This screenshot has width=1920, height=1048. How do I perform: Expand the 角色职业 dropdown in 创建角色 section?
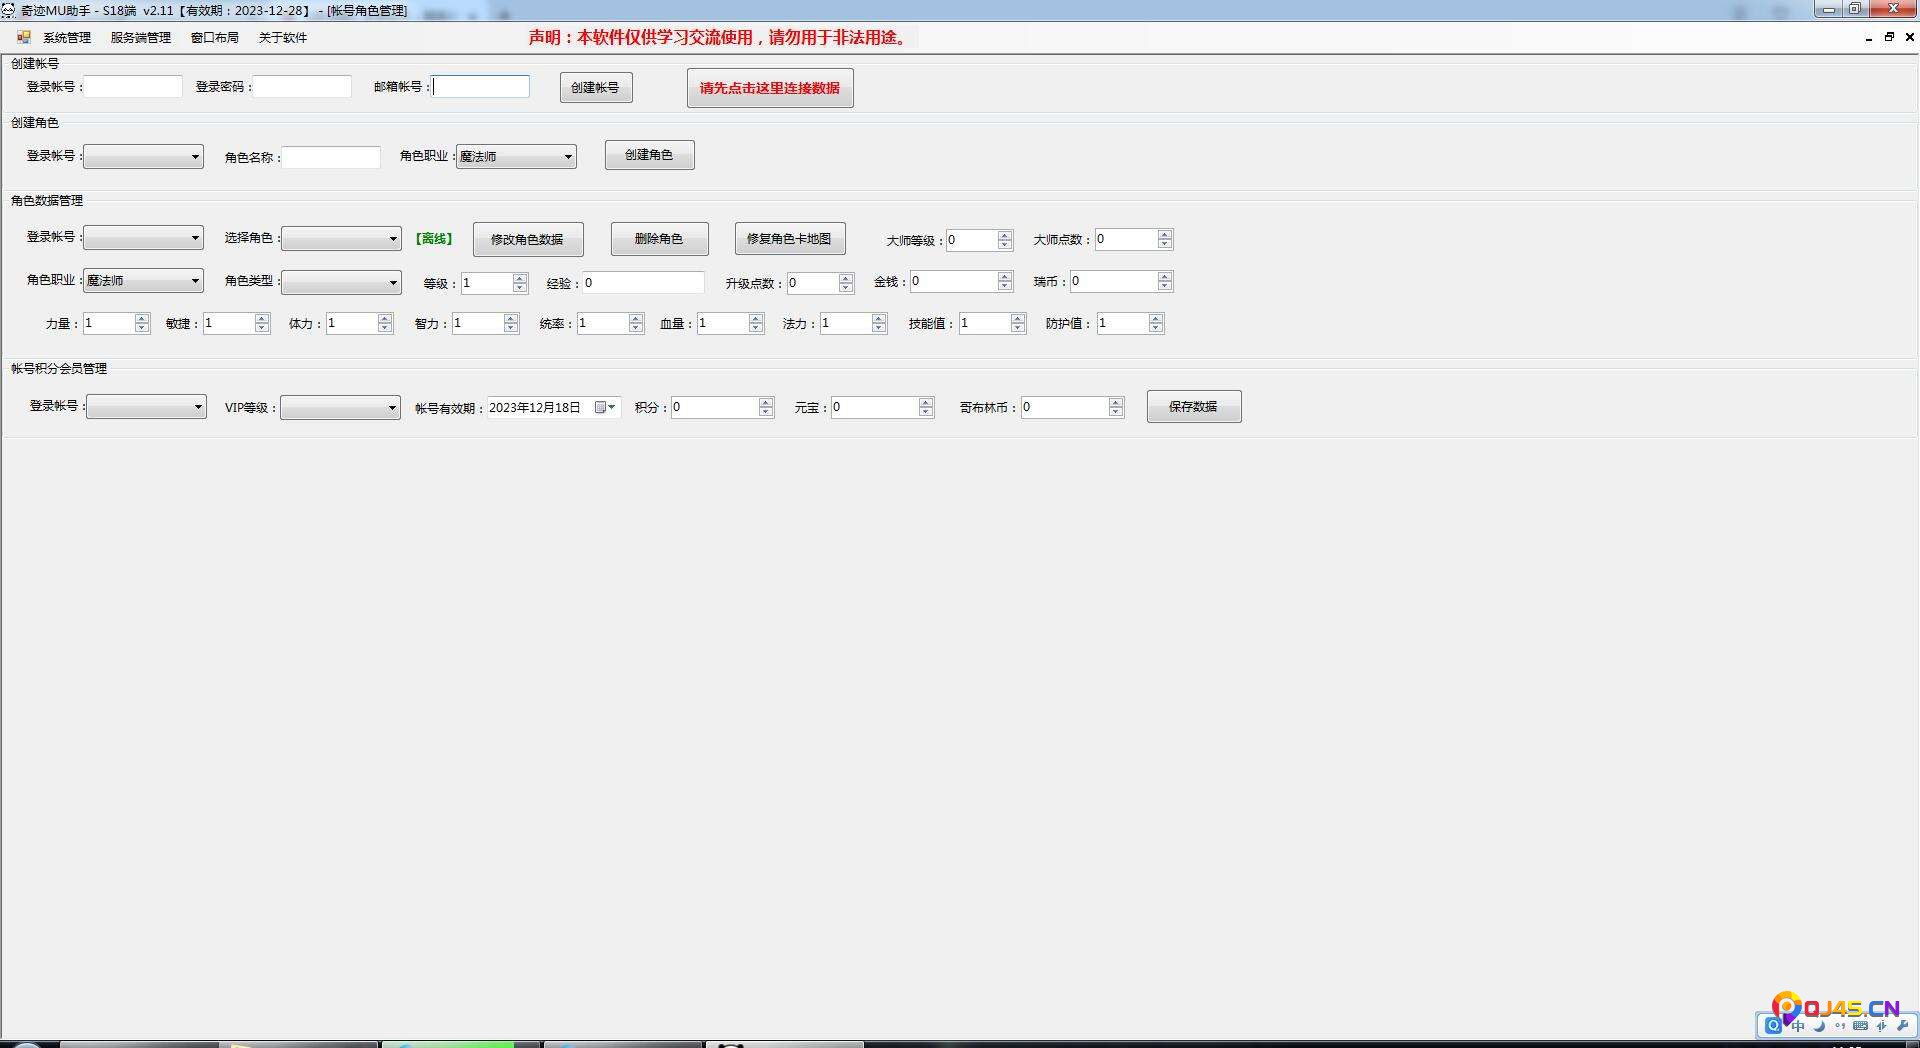point(567,157)
